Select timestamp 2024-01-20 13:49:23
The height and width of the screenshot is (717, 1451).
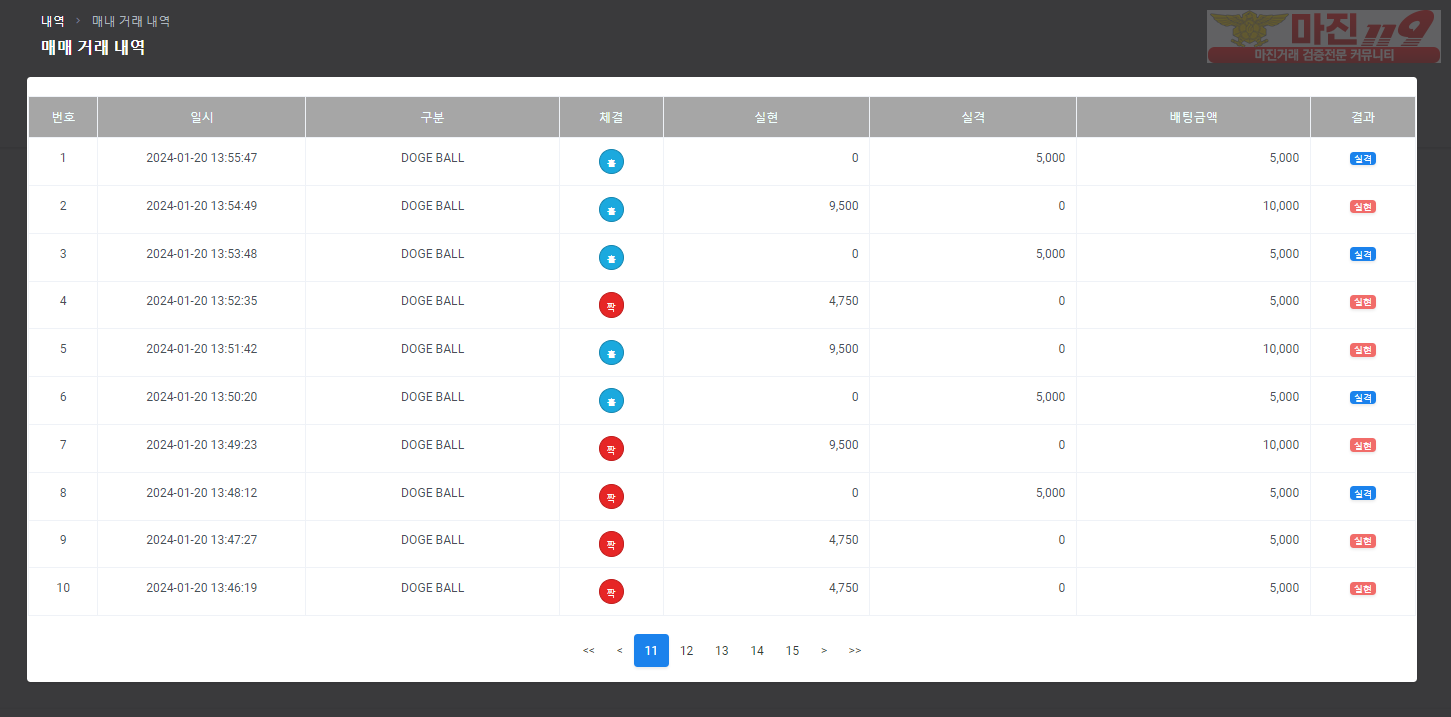[x=202, y=445]
